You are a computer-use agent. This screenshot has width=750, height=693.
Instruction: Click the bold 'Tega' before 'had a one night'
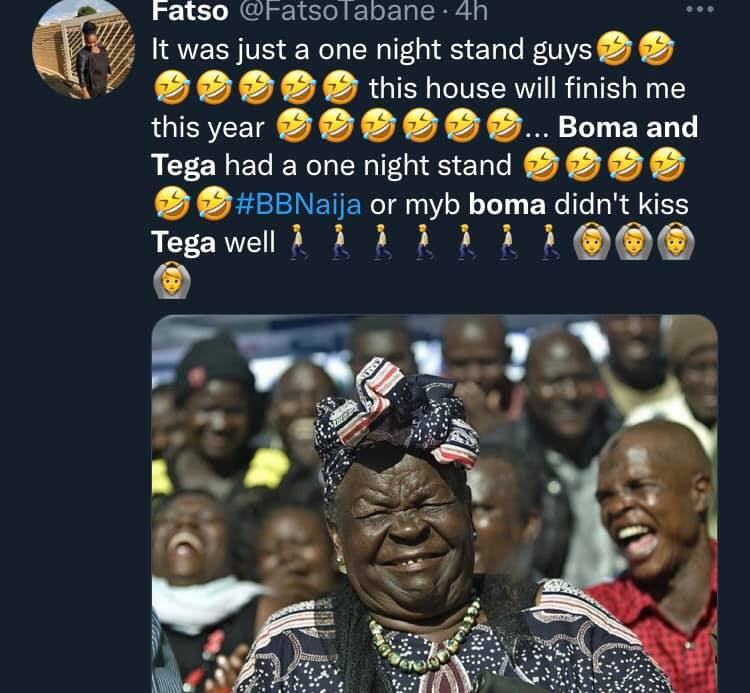tap(184, 166)
